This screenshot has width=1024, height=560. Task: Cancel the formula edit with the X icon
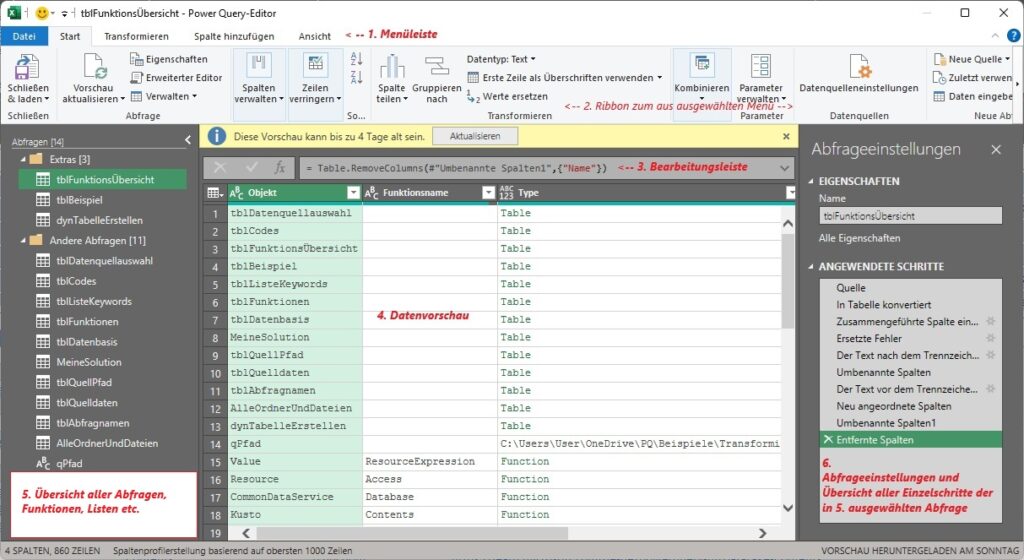[x=220, y=168]
